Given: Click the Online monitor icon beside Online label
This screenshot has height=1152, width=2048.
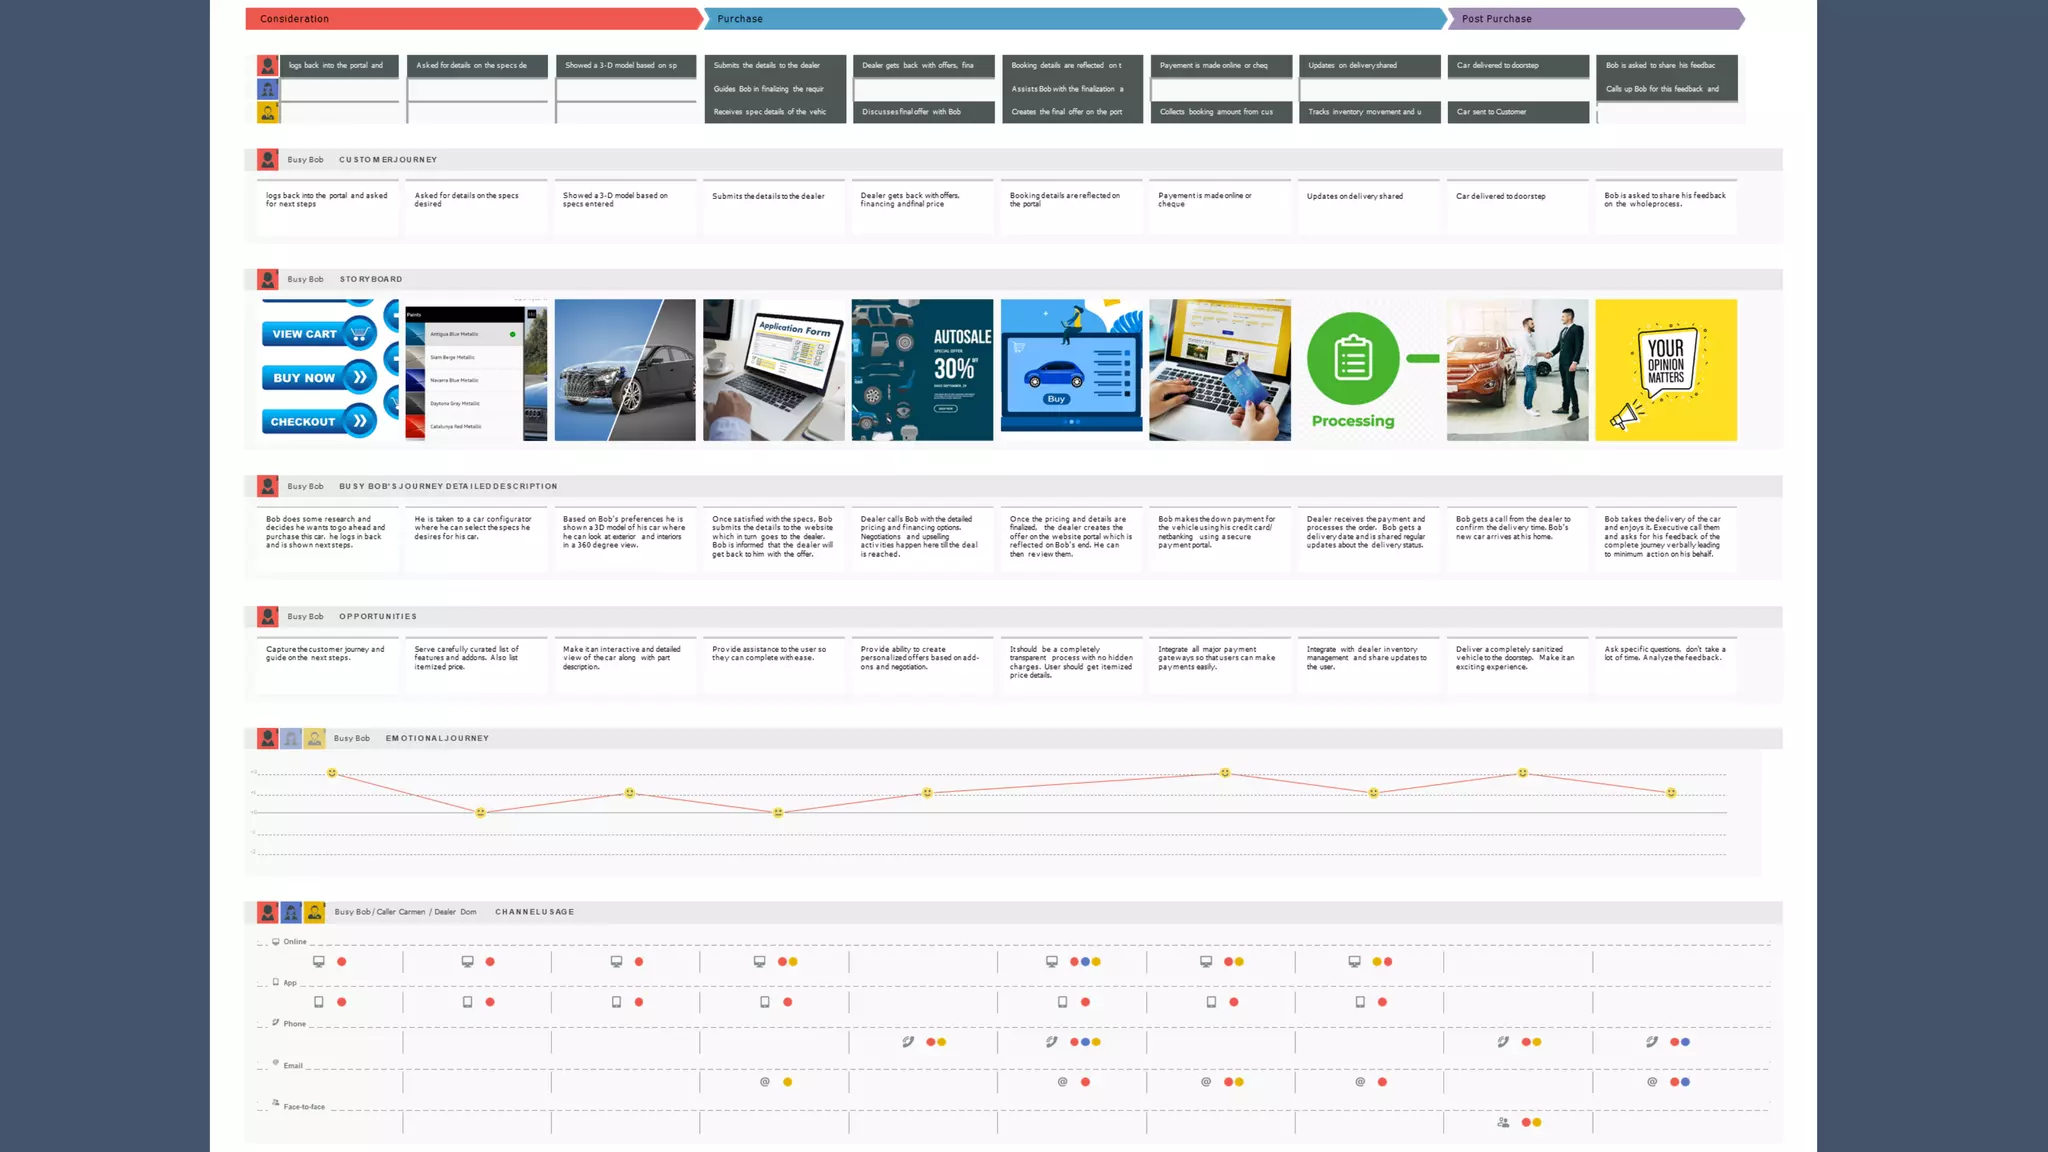Looking at the screenshot, I should [x=276, y=941].
